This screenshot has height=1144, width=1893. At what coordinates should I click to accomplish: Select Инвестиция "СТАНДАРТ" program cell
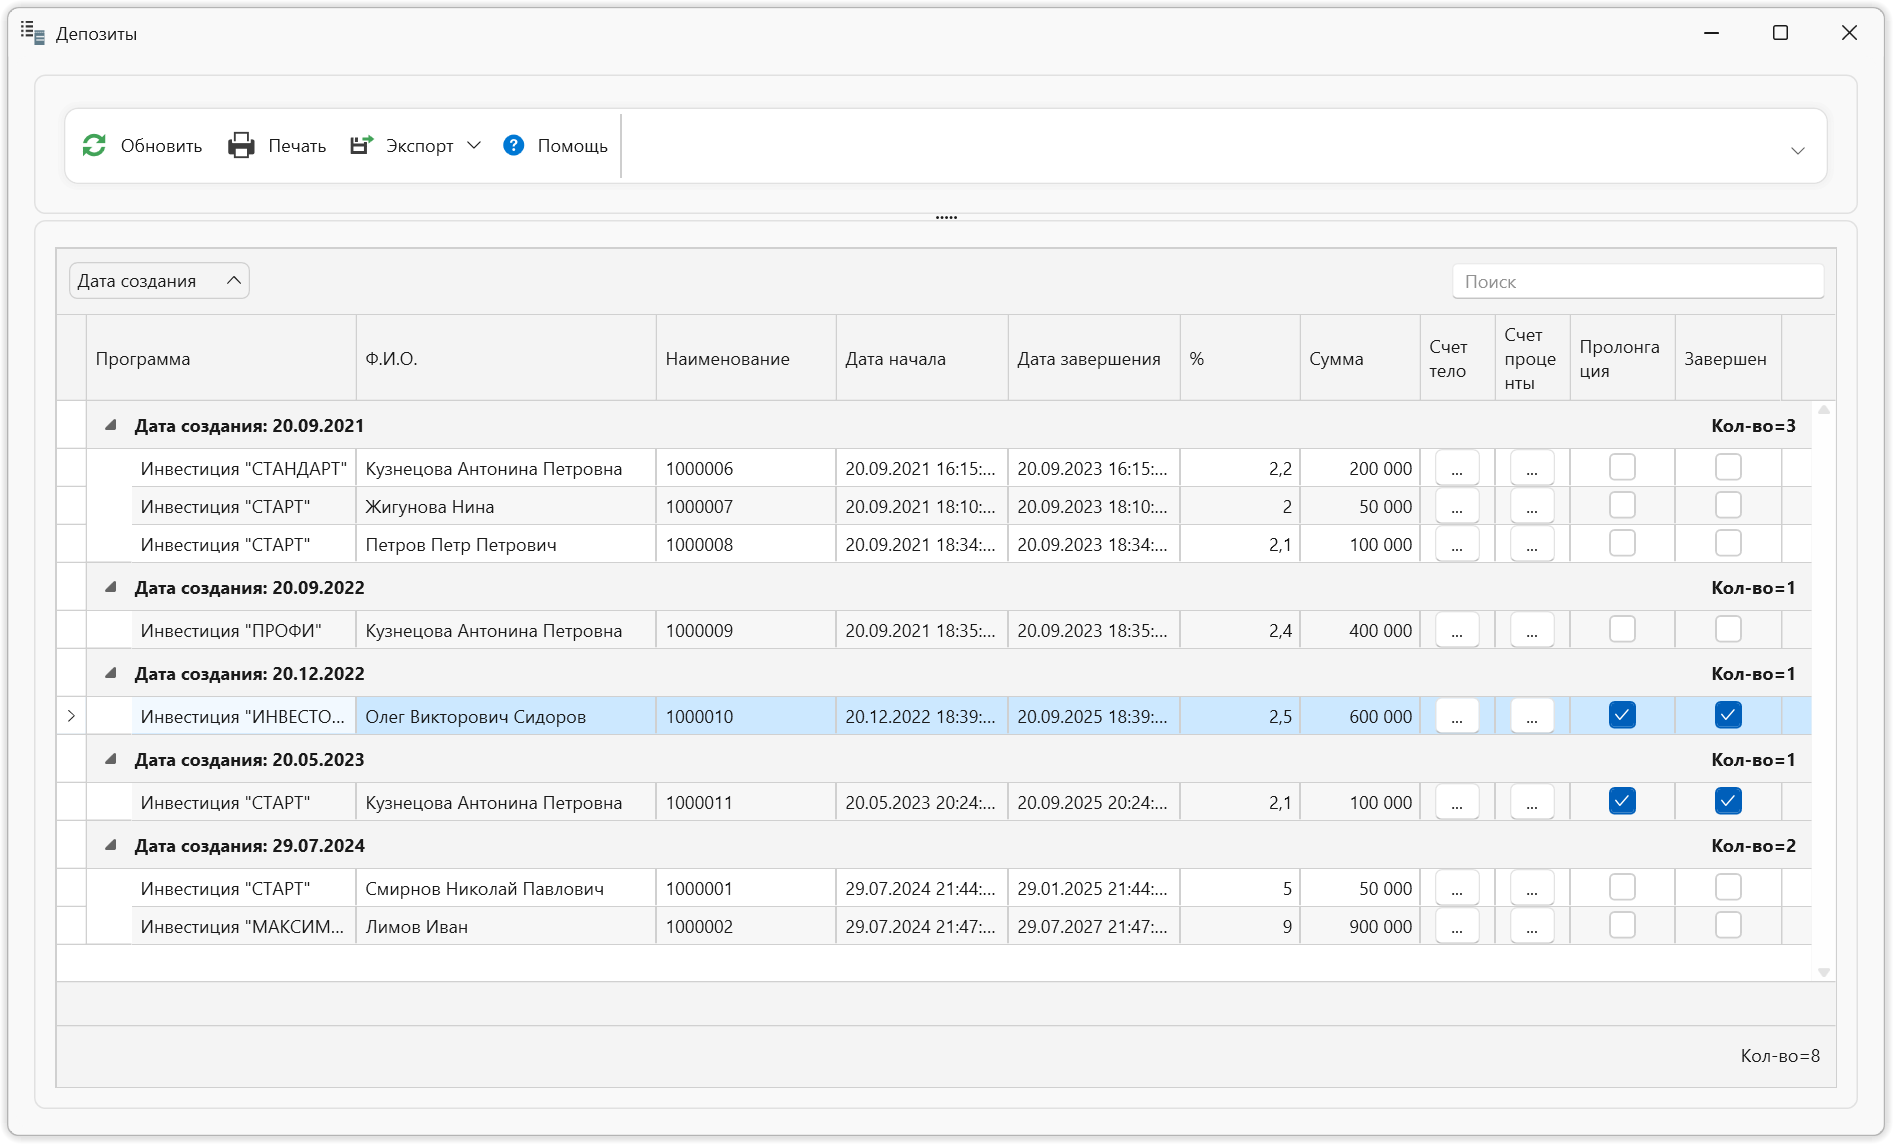pyautogui.click(x=244, y=468)
